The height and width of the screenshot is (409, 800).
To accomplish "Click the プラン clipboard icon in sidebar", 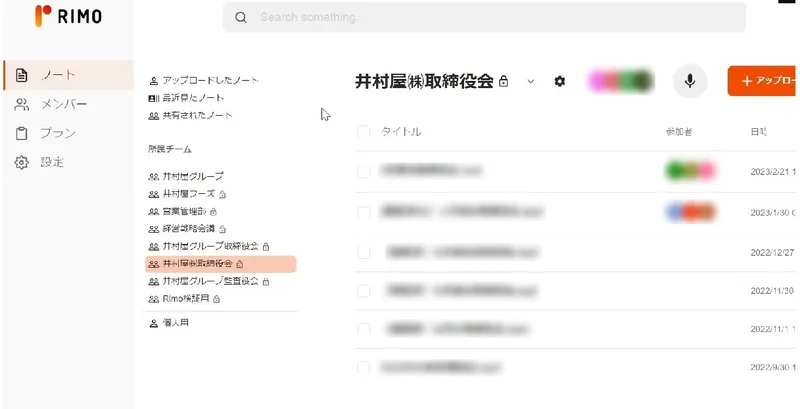I will pos(21,133).
